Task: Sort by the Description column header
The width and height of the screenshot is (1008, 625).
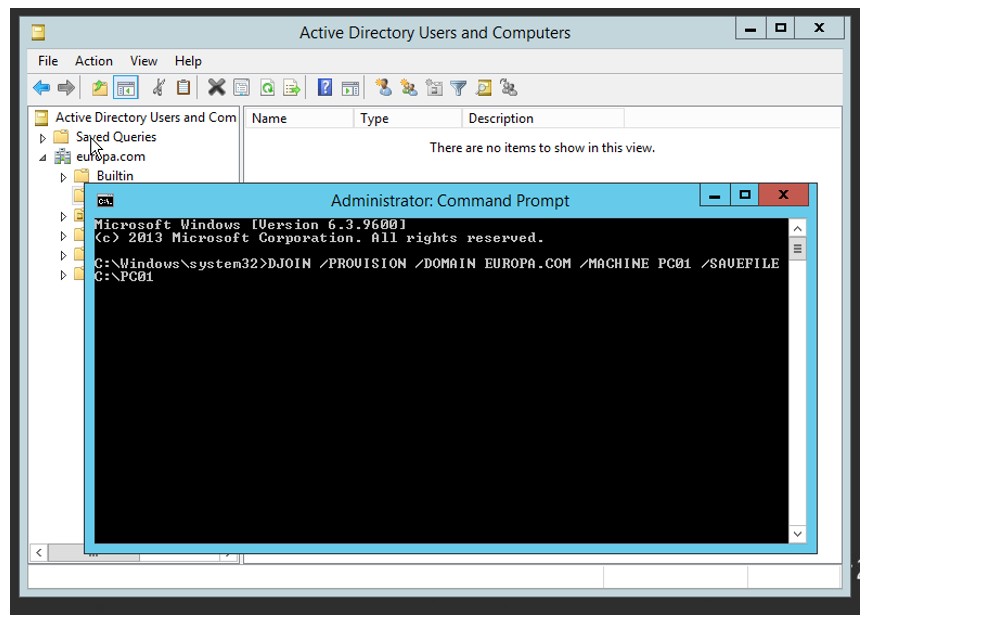Action: 543,118
